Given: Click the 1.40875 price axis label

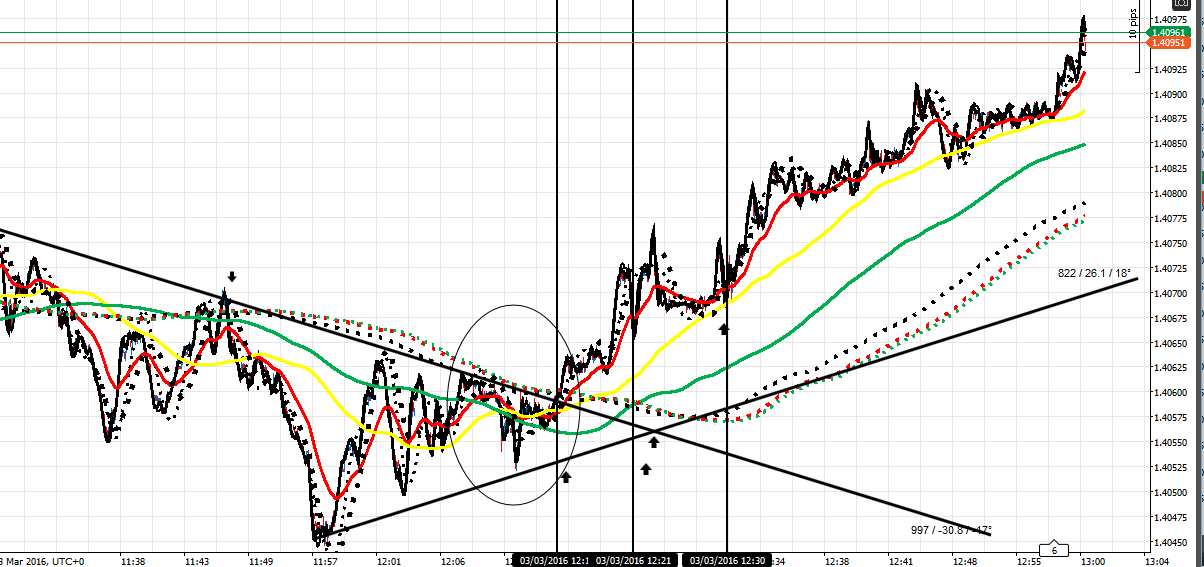Looking at the screenshot, I should click(x=1170, y=120).
